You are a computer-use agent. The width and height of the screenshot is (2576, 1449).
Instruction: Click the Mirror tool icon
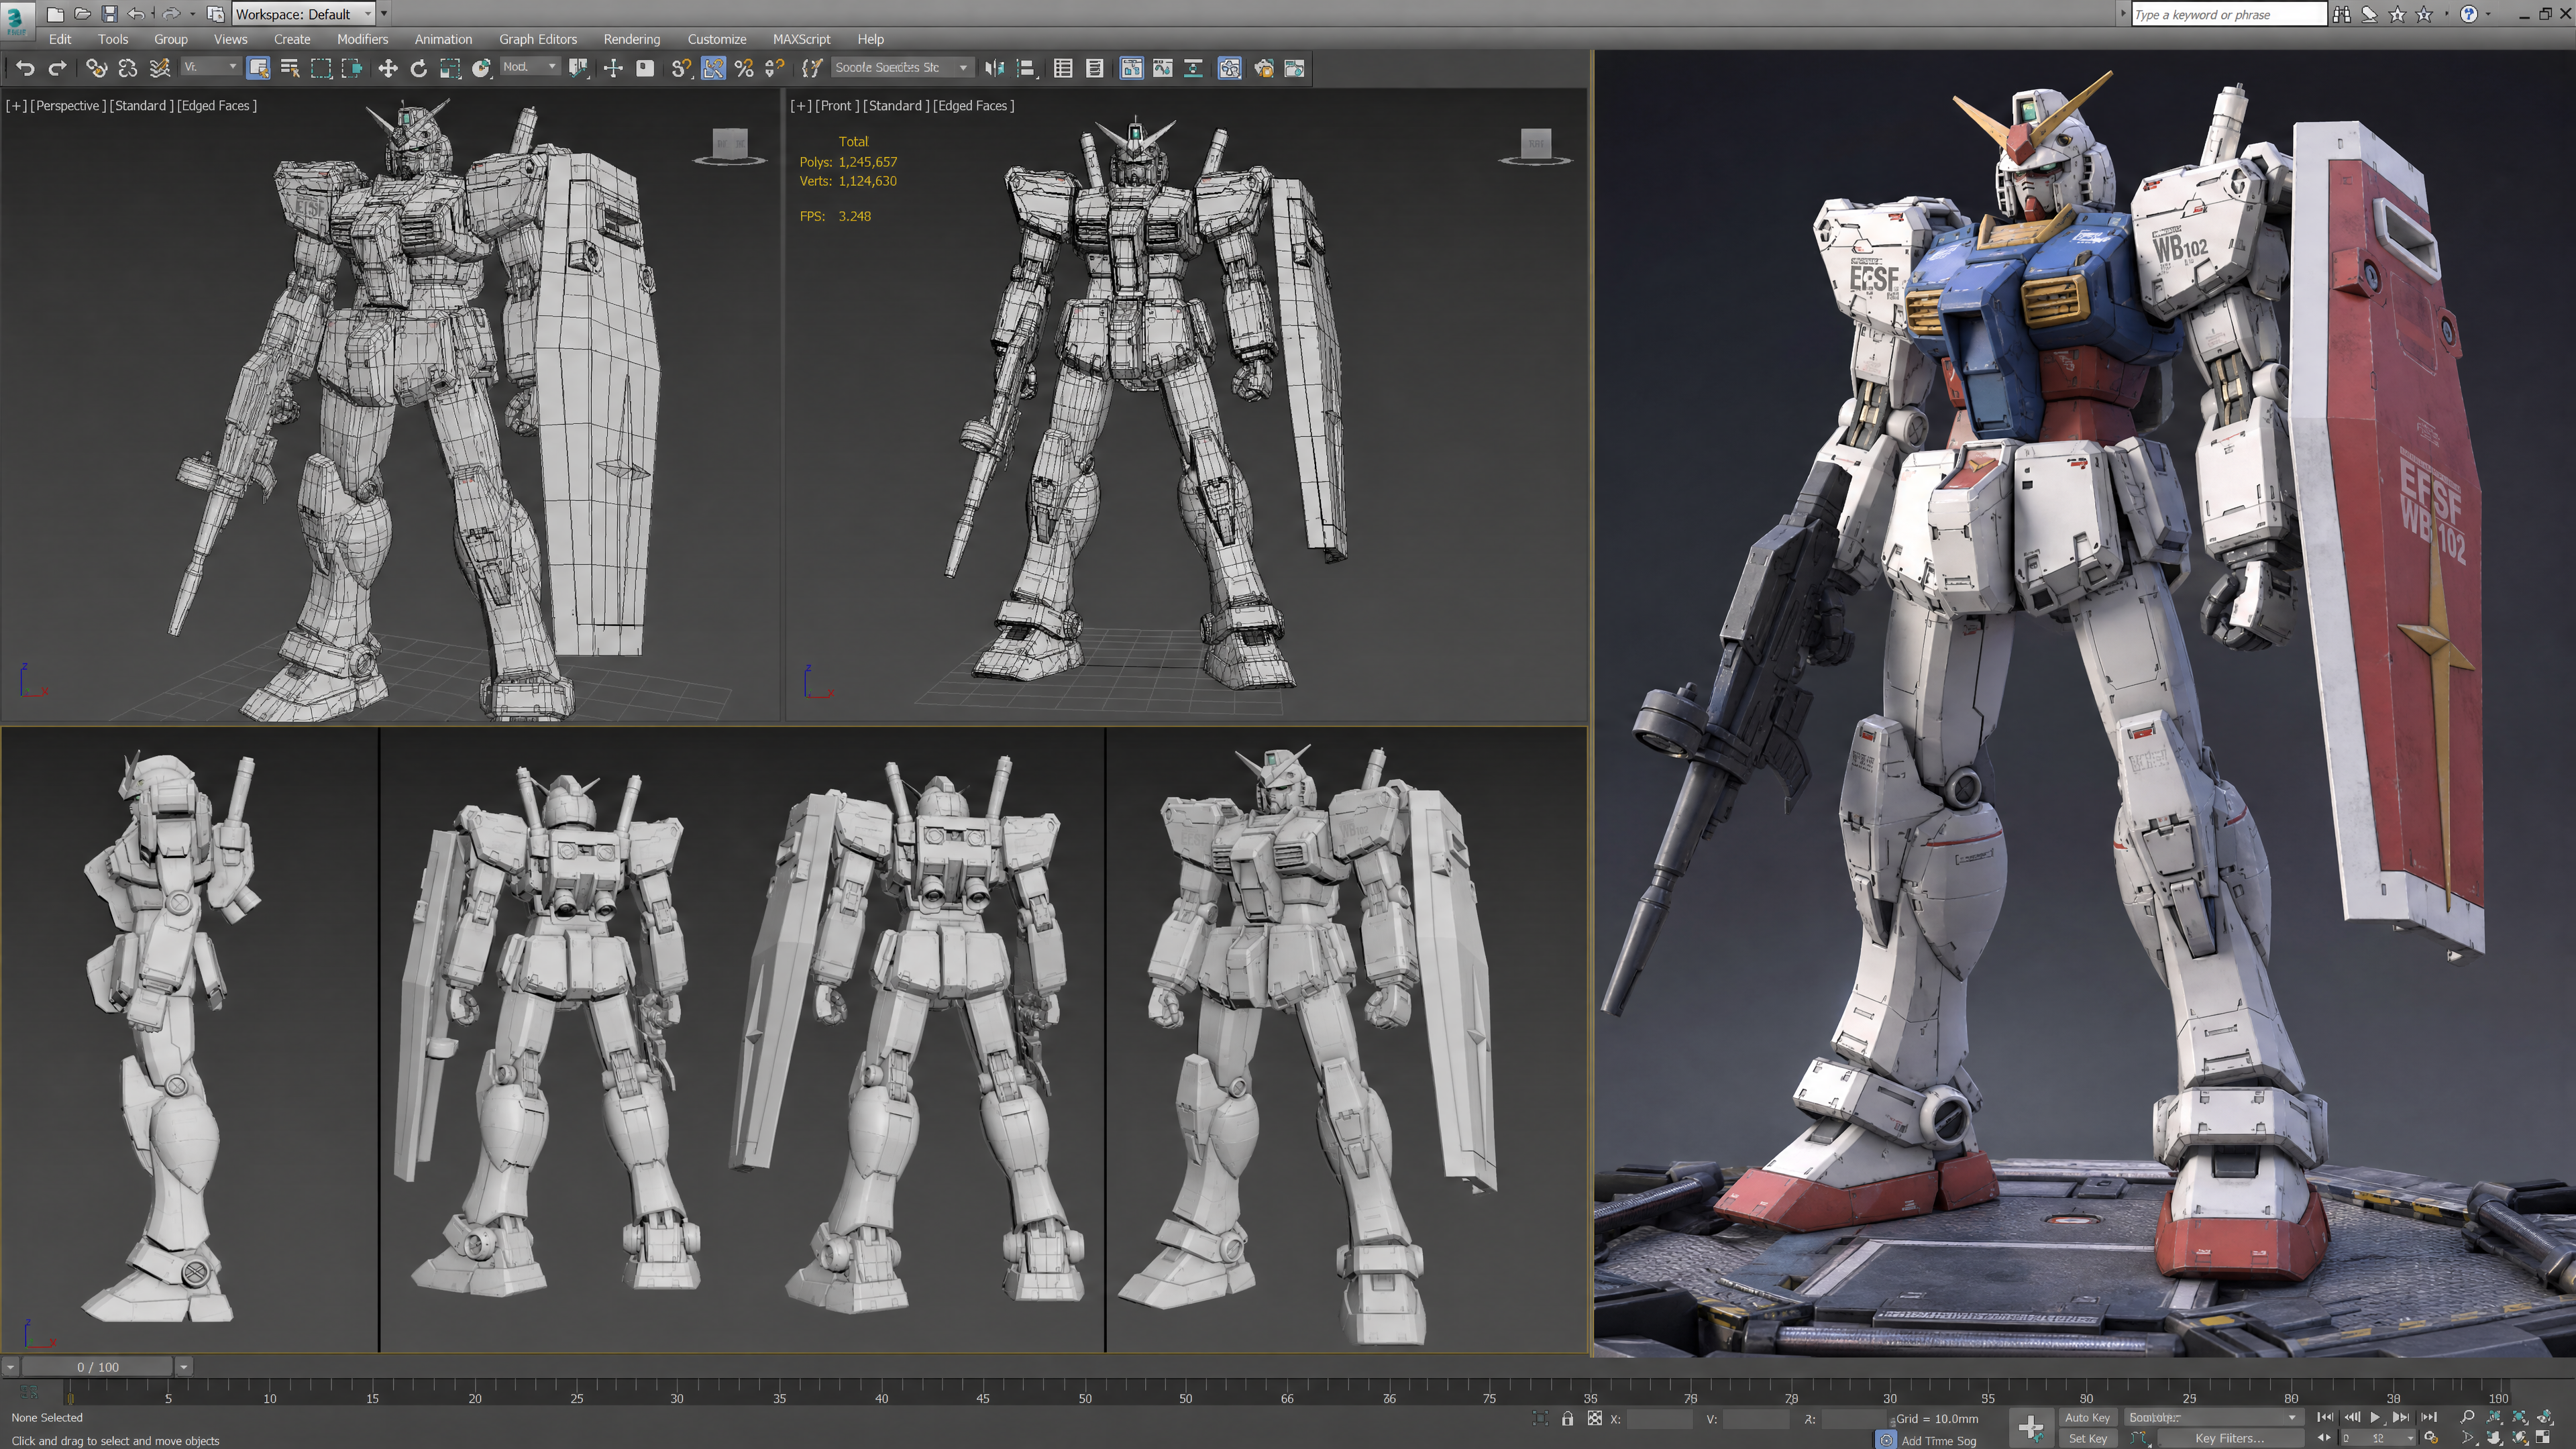[994, 68]
